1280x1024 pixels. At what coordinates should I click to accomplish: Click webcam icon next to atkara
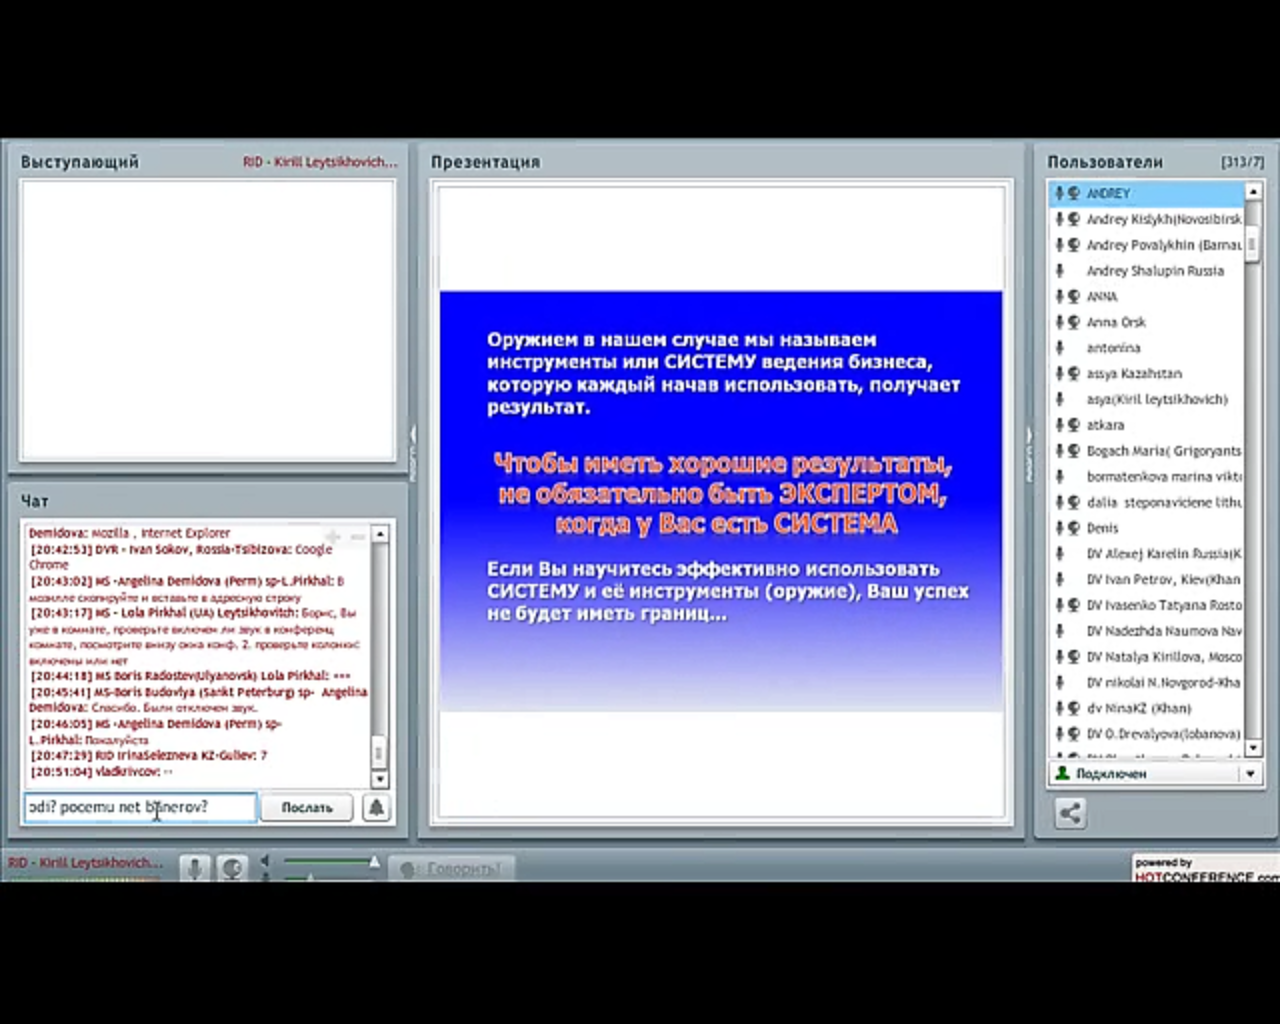[x=1074, y=425]
